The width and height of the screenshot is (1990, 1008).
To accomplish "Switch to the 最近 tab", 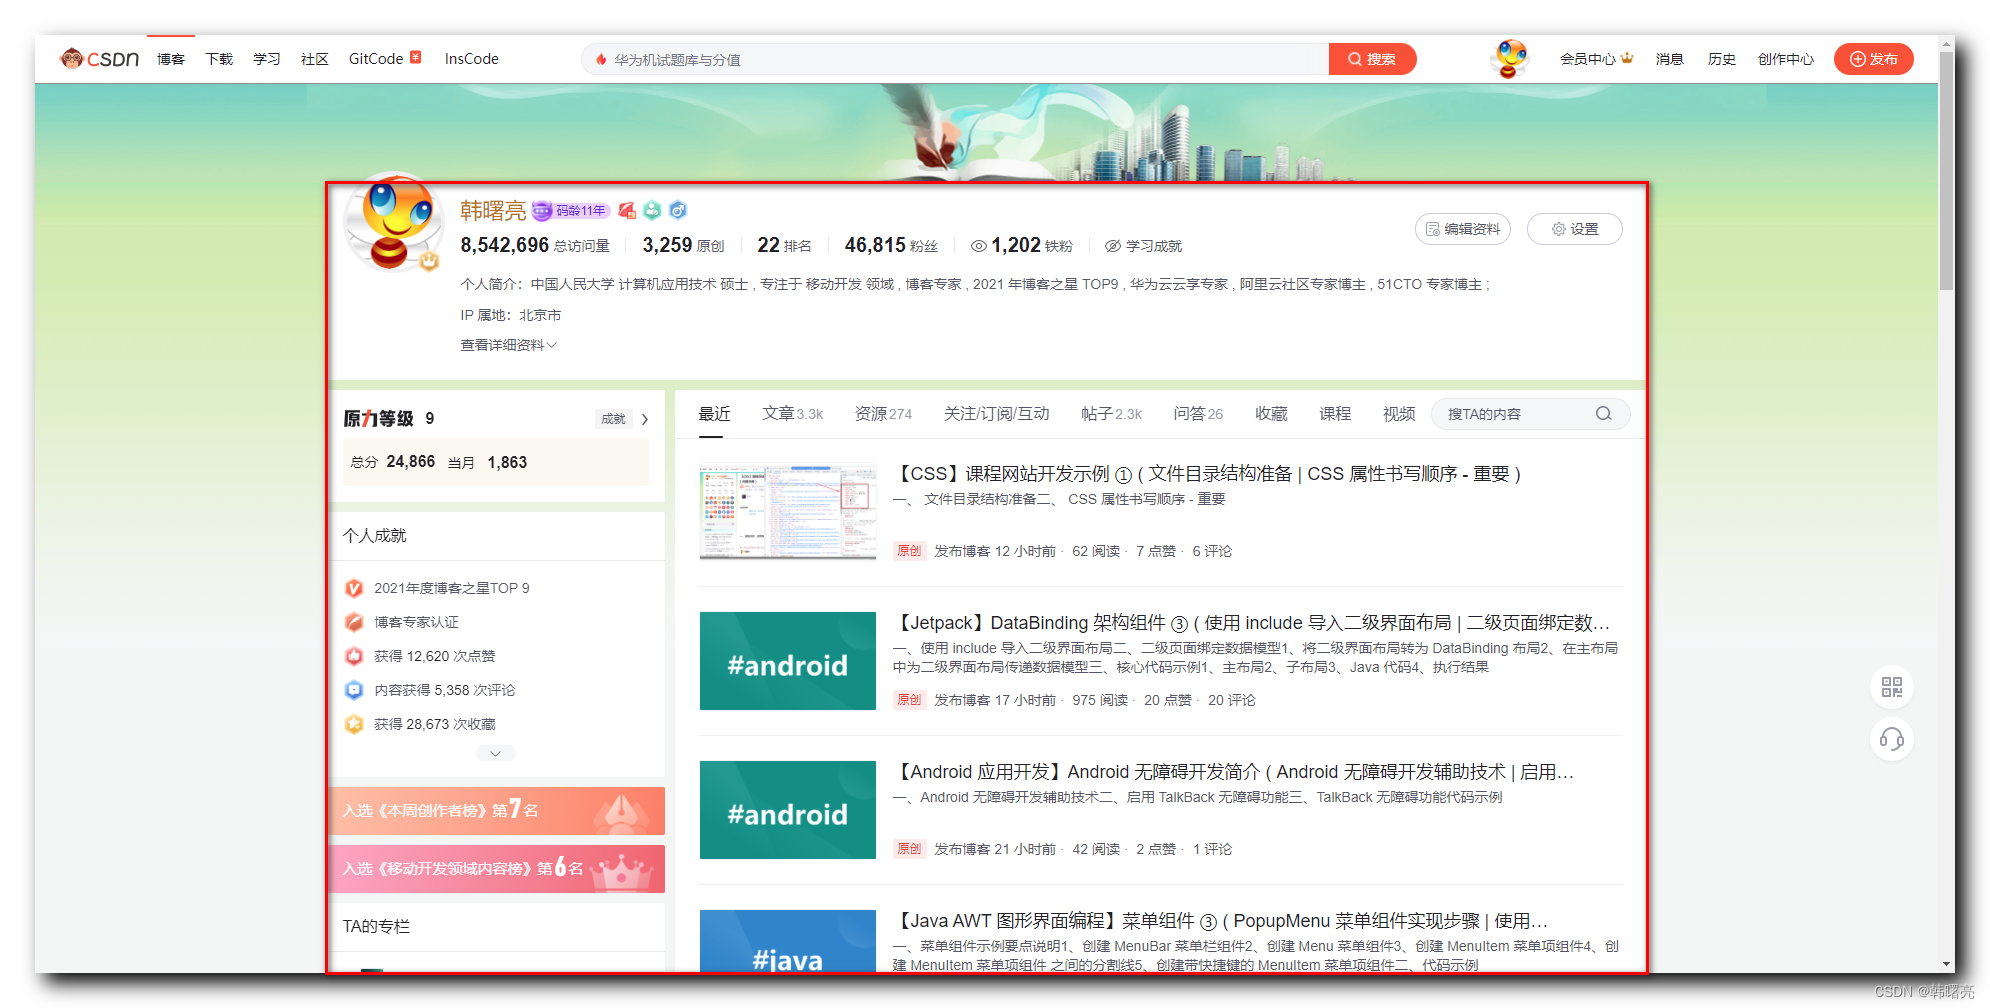I will click(714, 414).
